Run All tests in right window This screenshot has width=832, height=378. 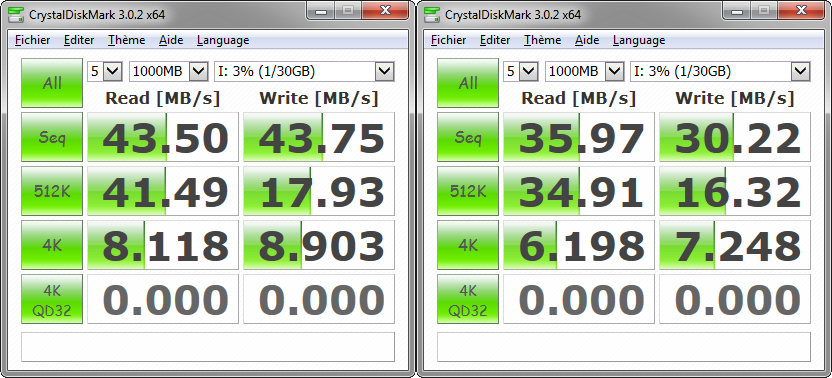[x=468, y=83]
